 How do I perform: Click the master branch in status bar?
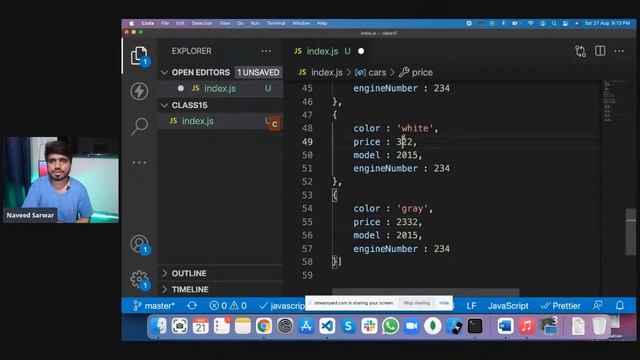point(154,306)
